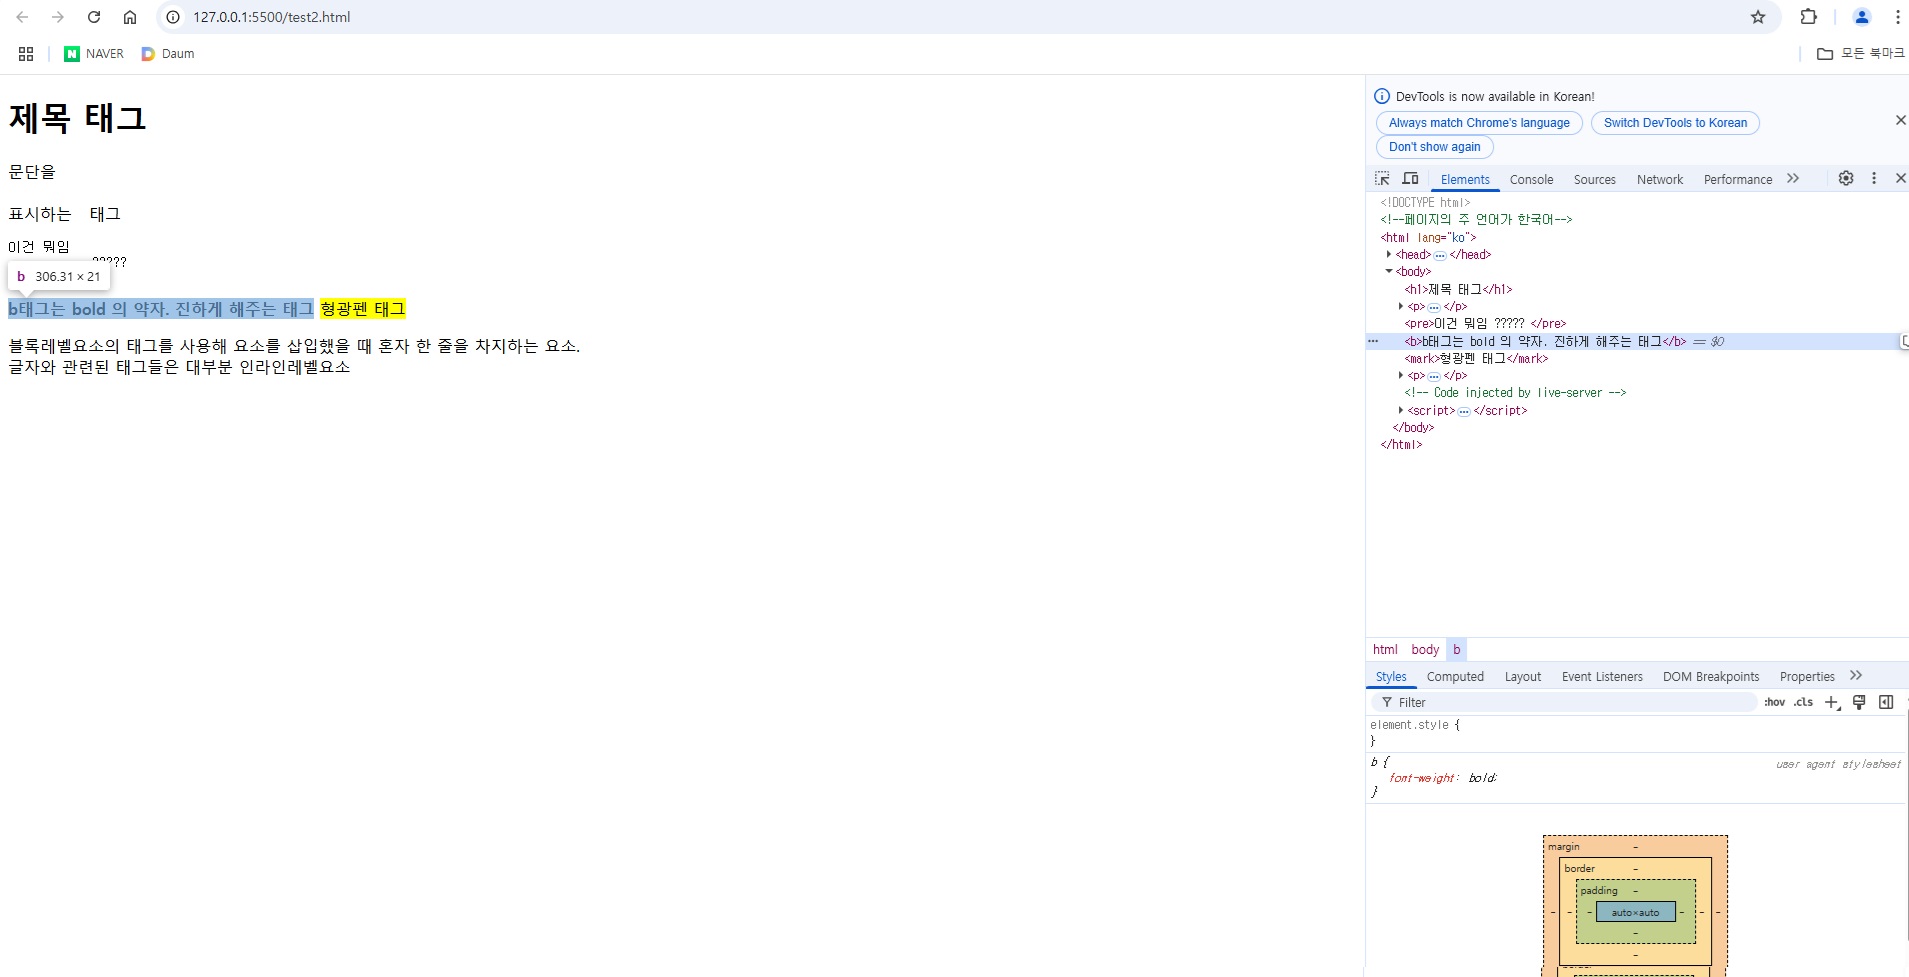Open the apps grid in bookmarks bar
Screen dimensions: 1909x977
(26, 54)
